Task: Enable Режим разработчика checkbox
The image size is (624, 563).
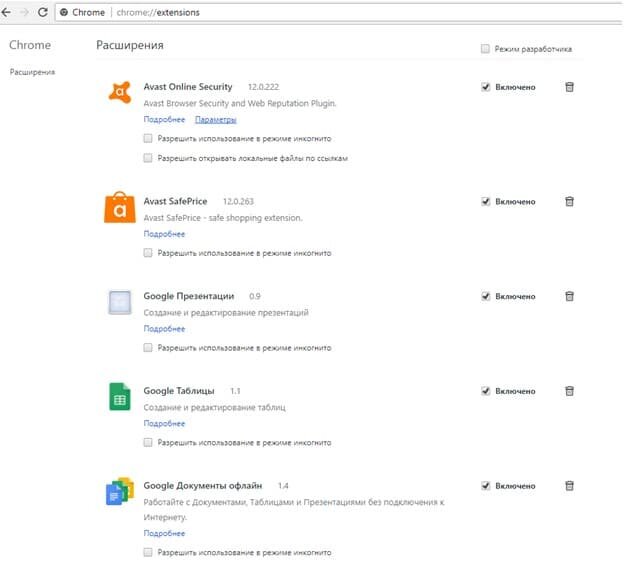Action: [x=485, y=49]
